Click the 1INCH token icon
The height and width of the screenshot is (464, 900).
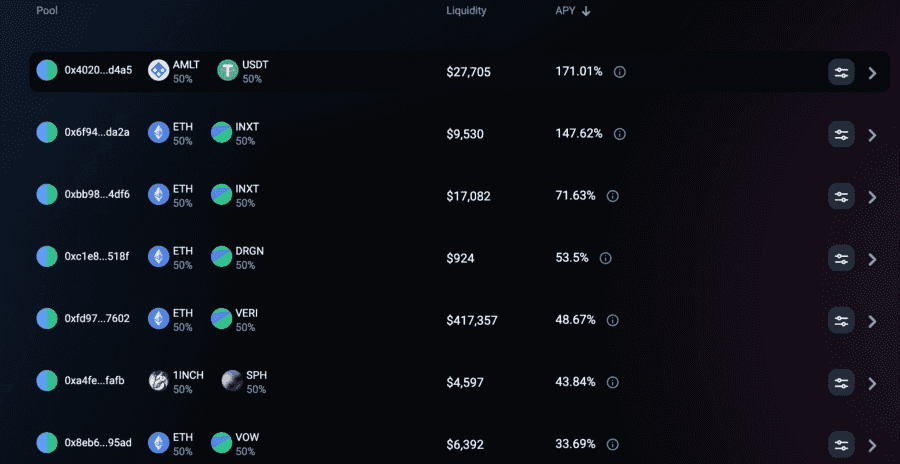coord(159,381)
